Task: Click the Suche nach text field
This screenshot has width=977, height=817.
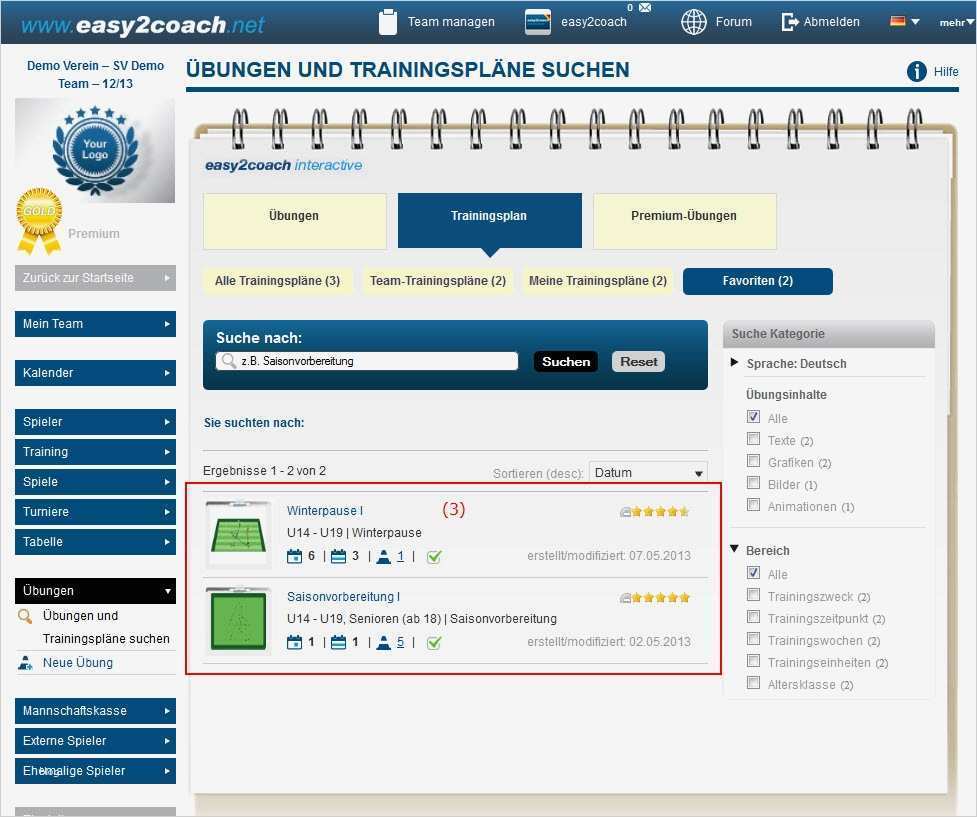Action: coord(367,361)
